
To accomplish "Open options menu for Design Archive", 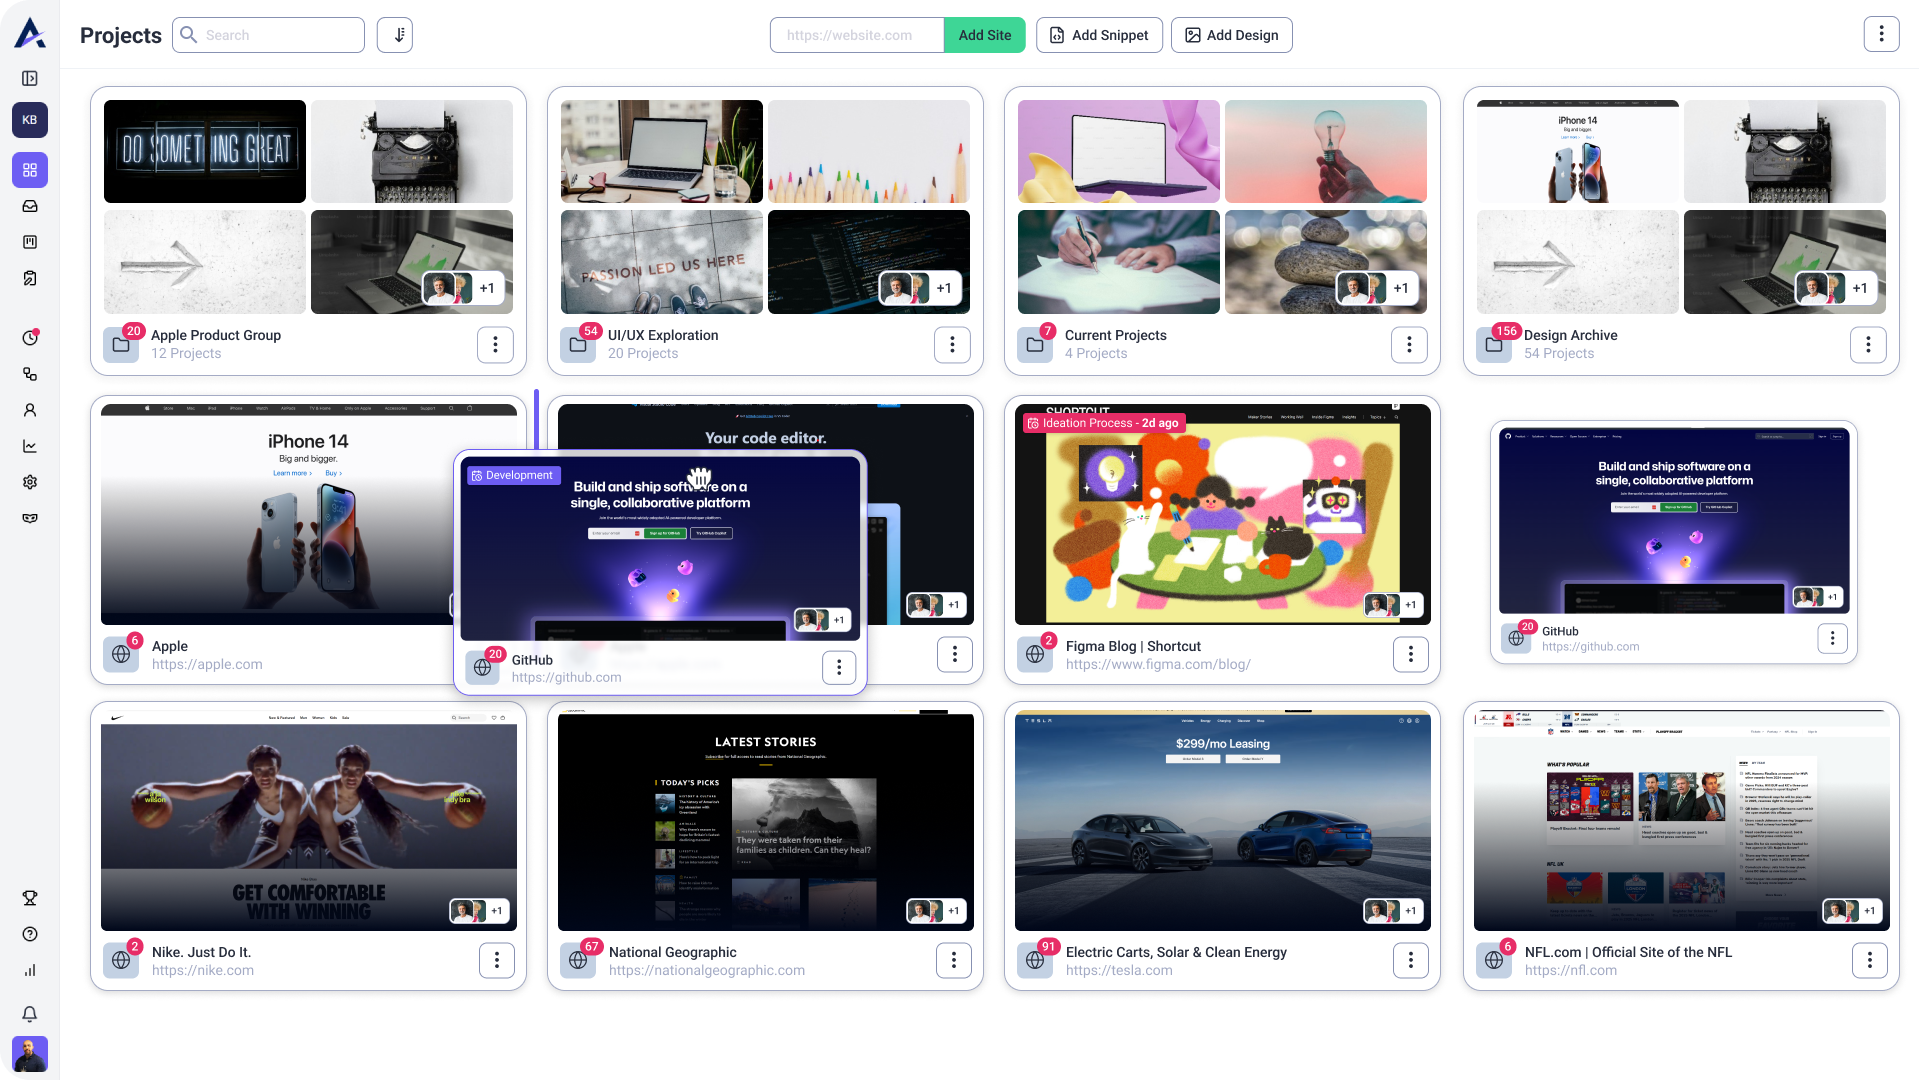I will [1868, 345].
